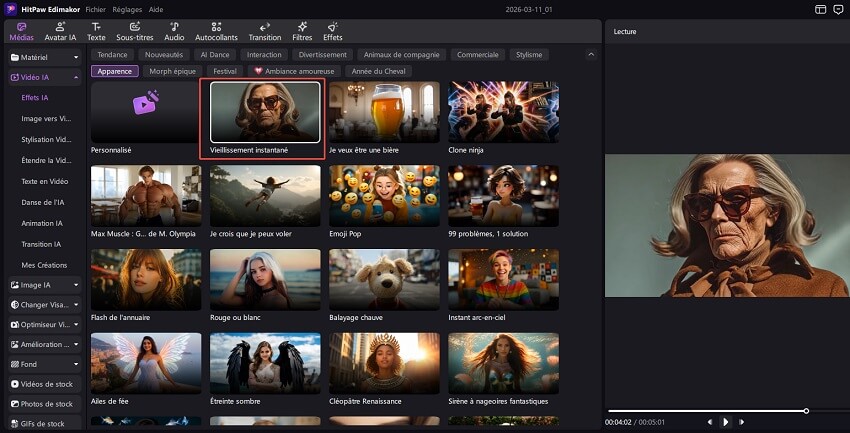Expand the Optimiseur Vidéo section
Viewport: 850px width, 433px height.
[x=45, y=324]
